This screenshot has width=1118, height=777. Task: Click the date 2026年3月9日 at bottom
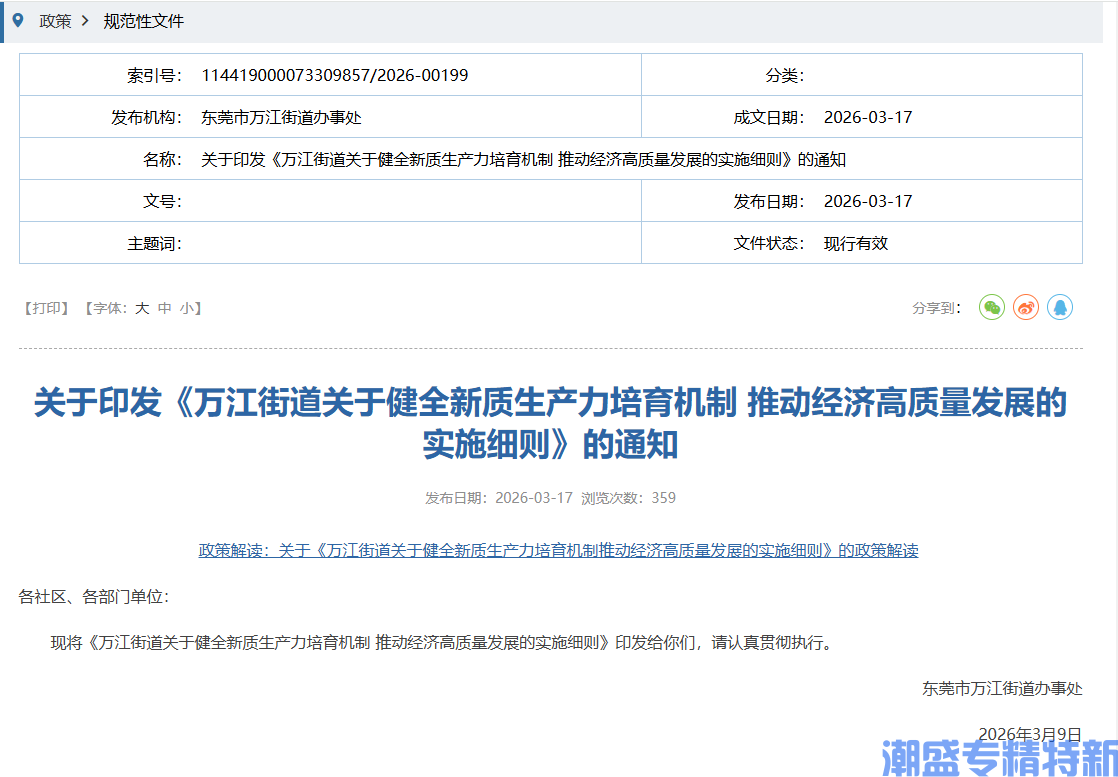click(1030, 734)
